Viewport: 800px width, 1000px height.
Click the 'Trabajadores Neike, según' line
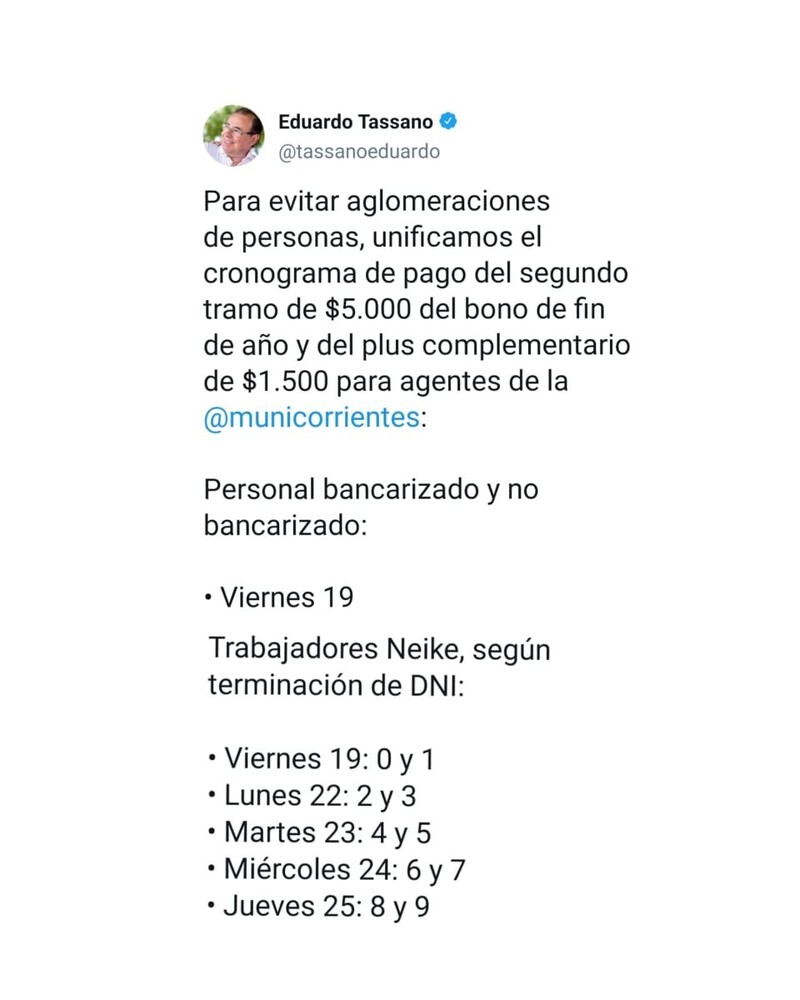380,649
